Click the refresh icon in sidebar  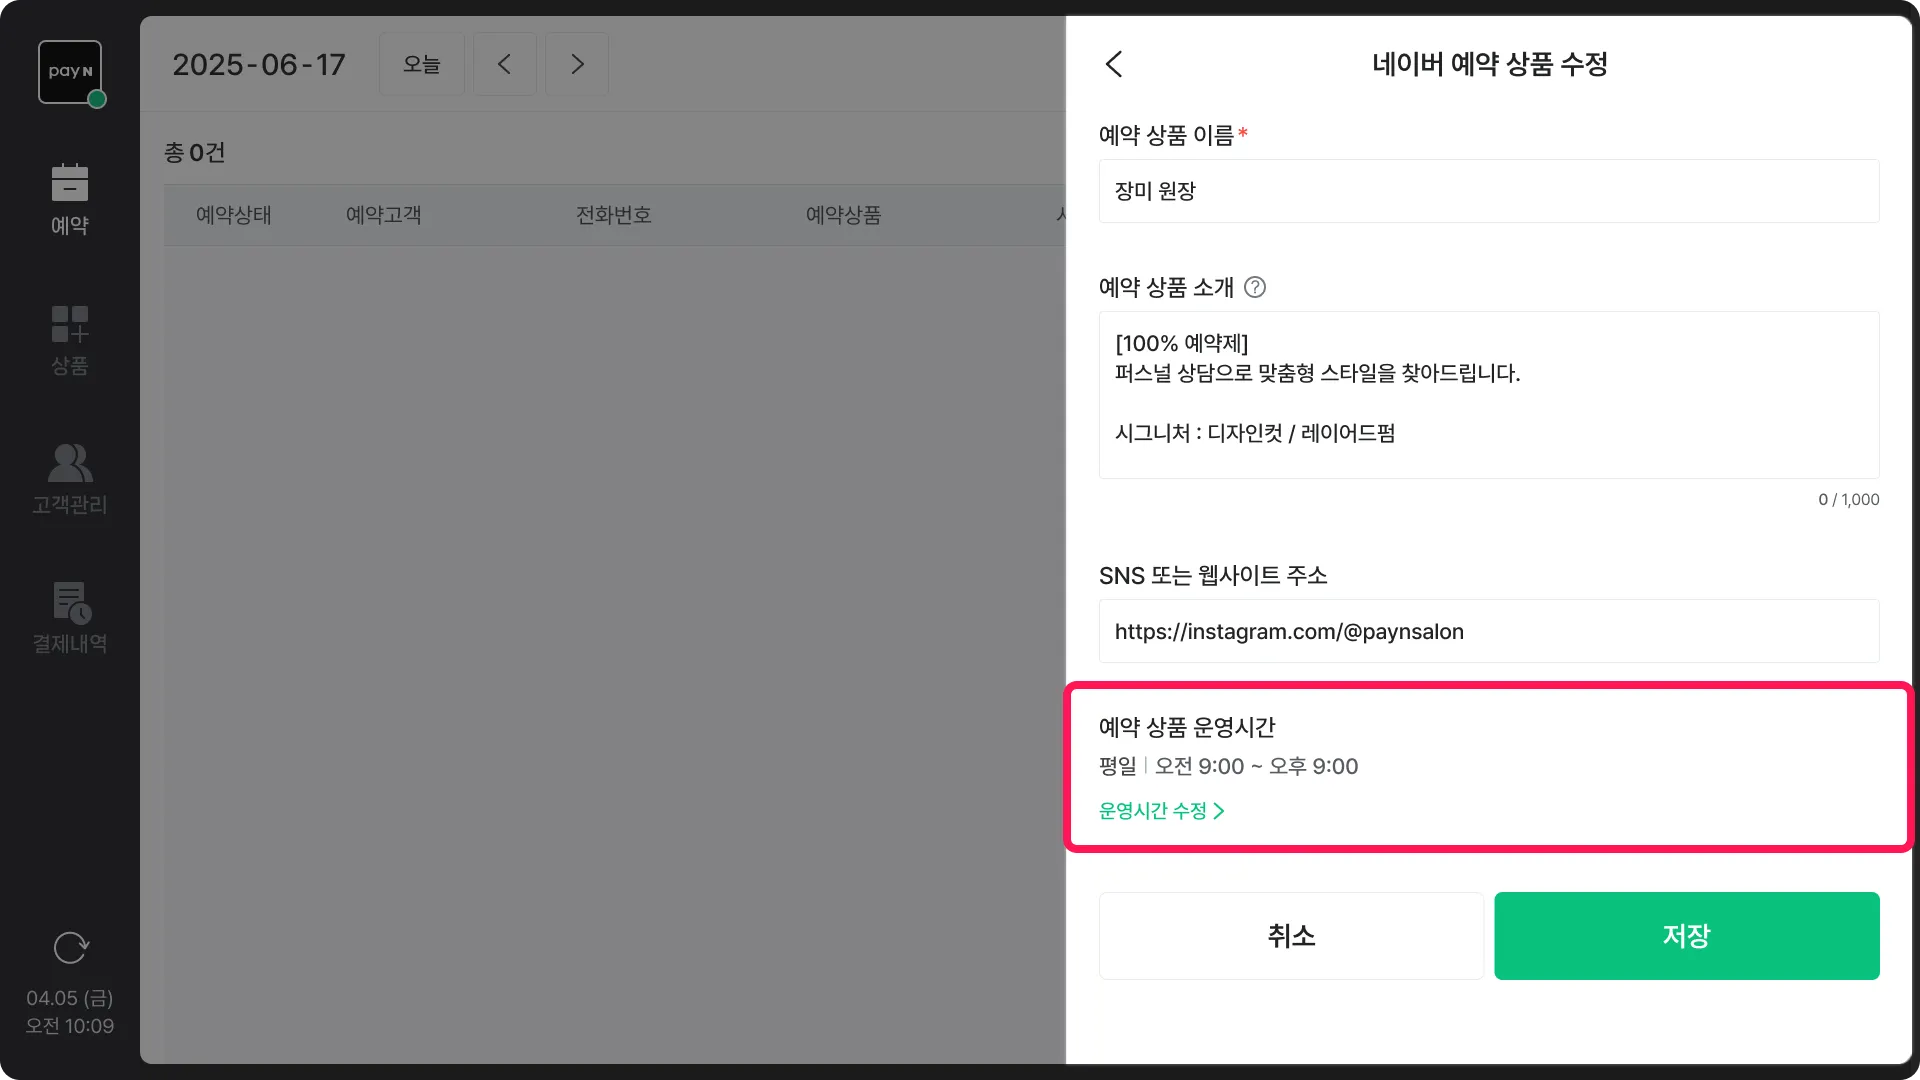pyautogui.click(x=70, y=947)
